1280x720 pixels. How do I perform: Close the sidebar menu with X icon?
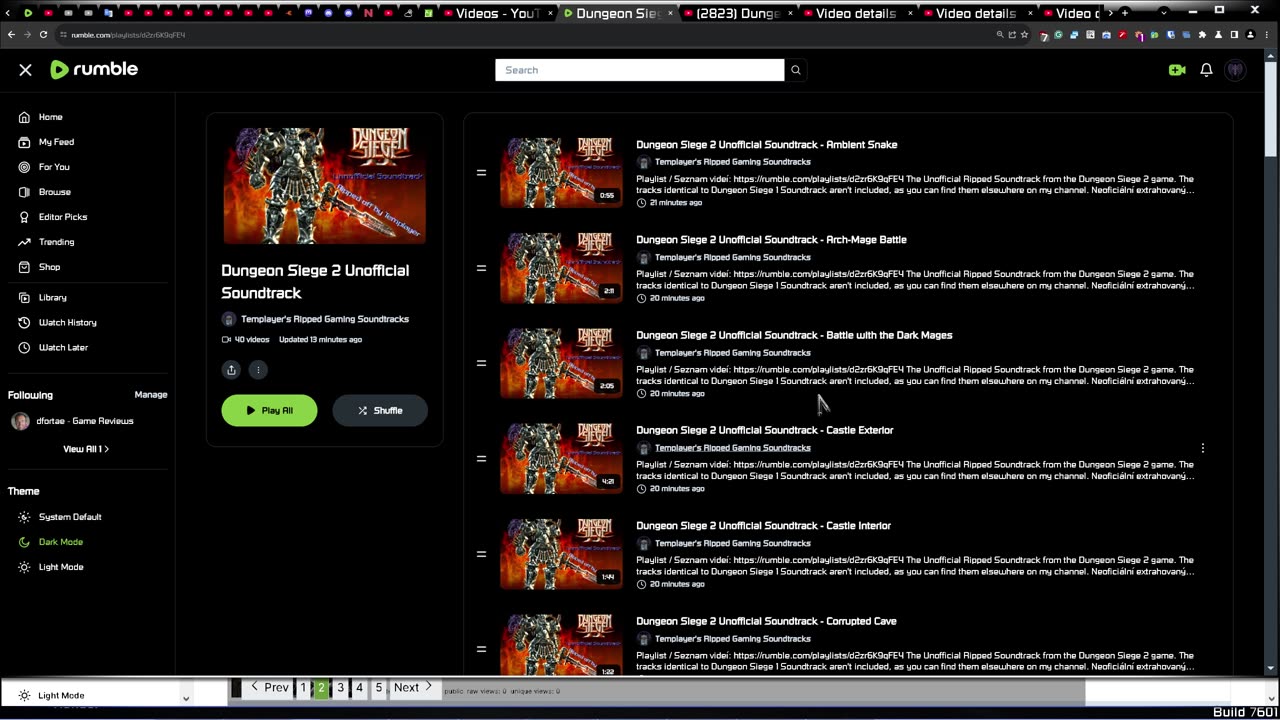(25, 70)
